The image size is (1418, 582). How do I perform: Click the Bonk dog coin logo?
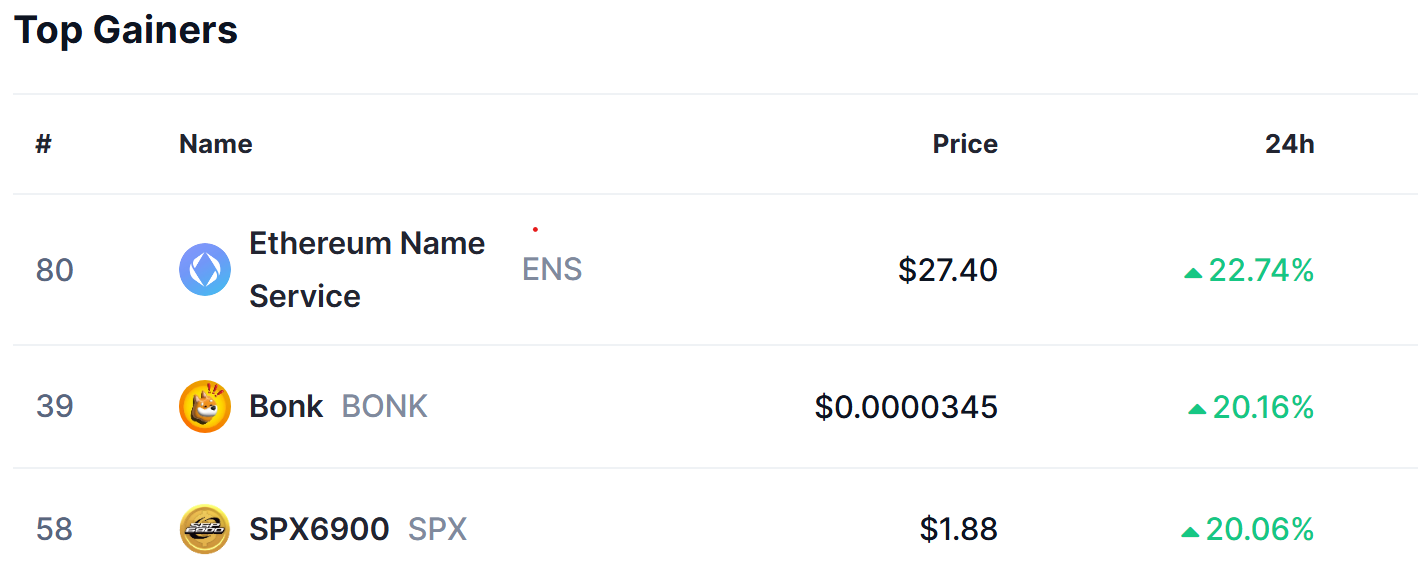[x=205, y=407]
